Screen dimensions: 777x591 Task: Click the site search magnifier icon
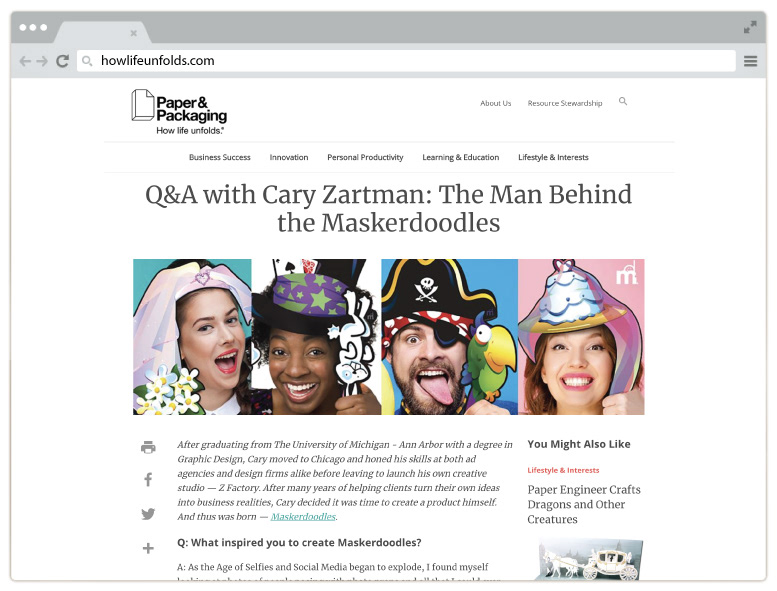pyautogui.click(x=623, y=101)
